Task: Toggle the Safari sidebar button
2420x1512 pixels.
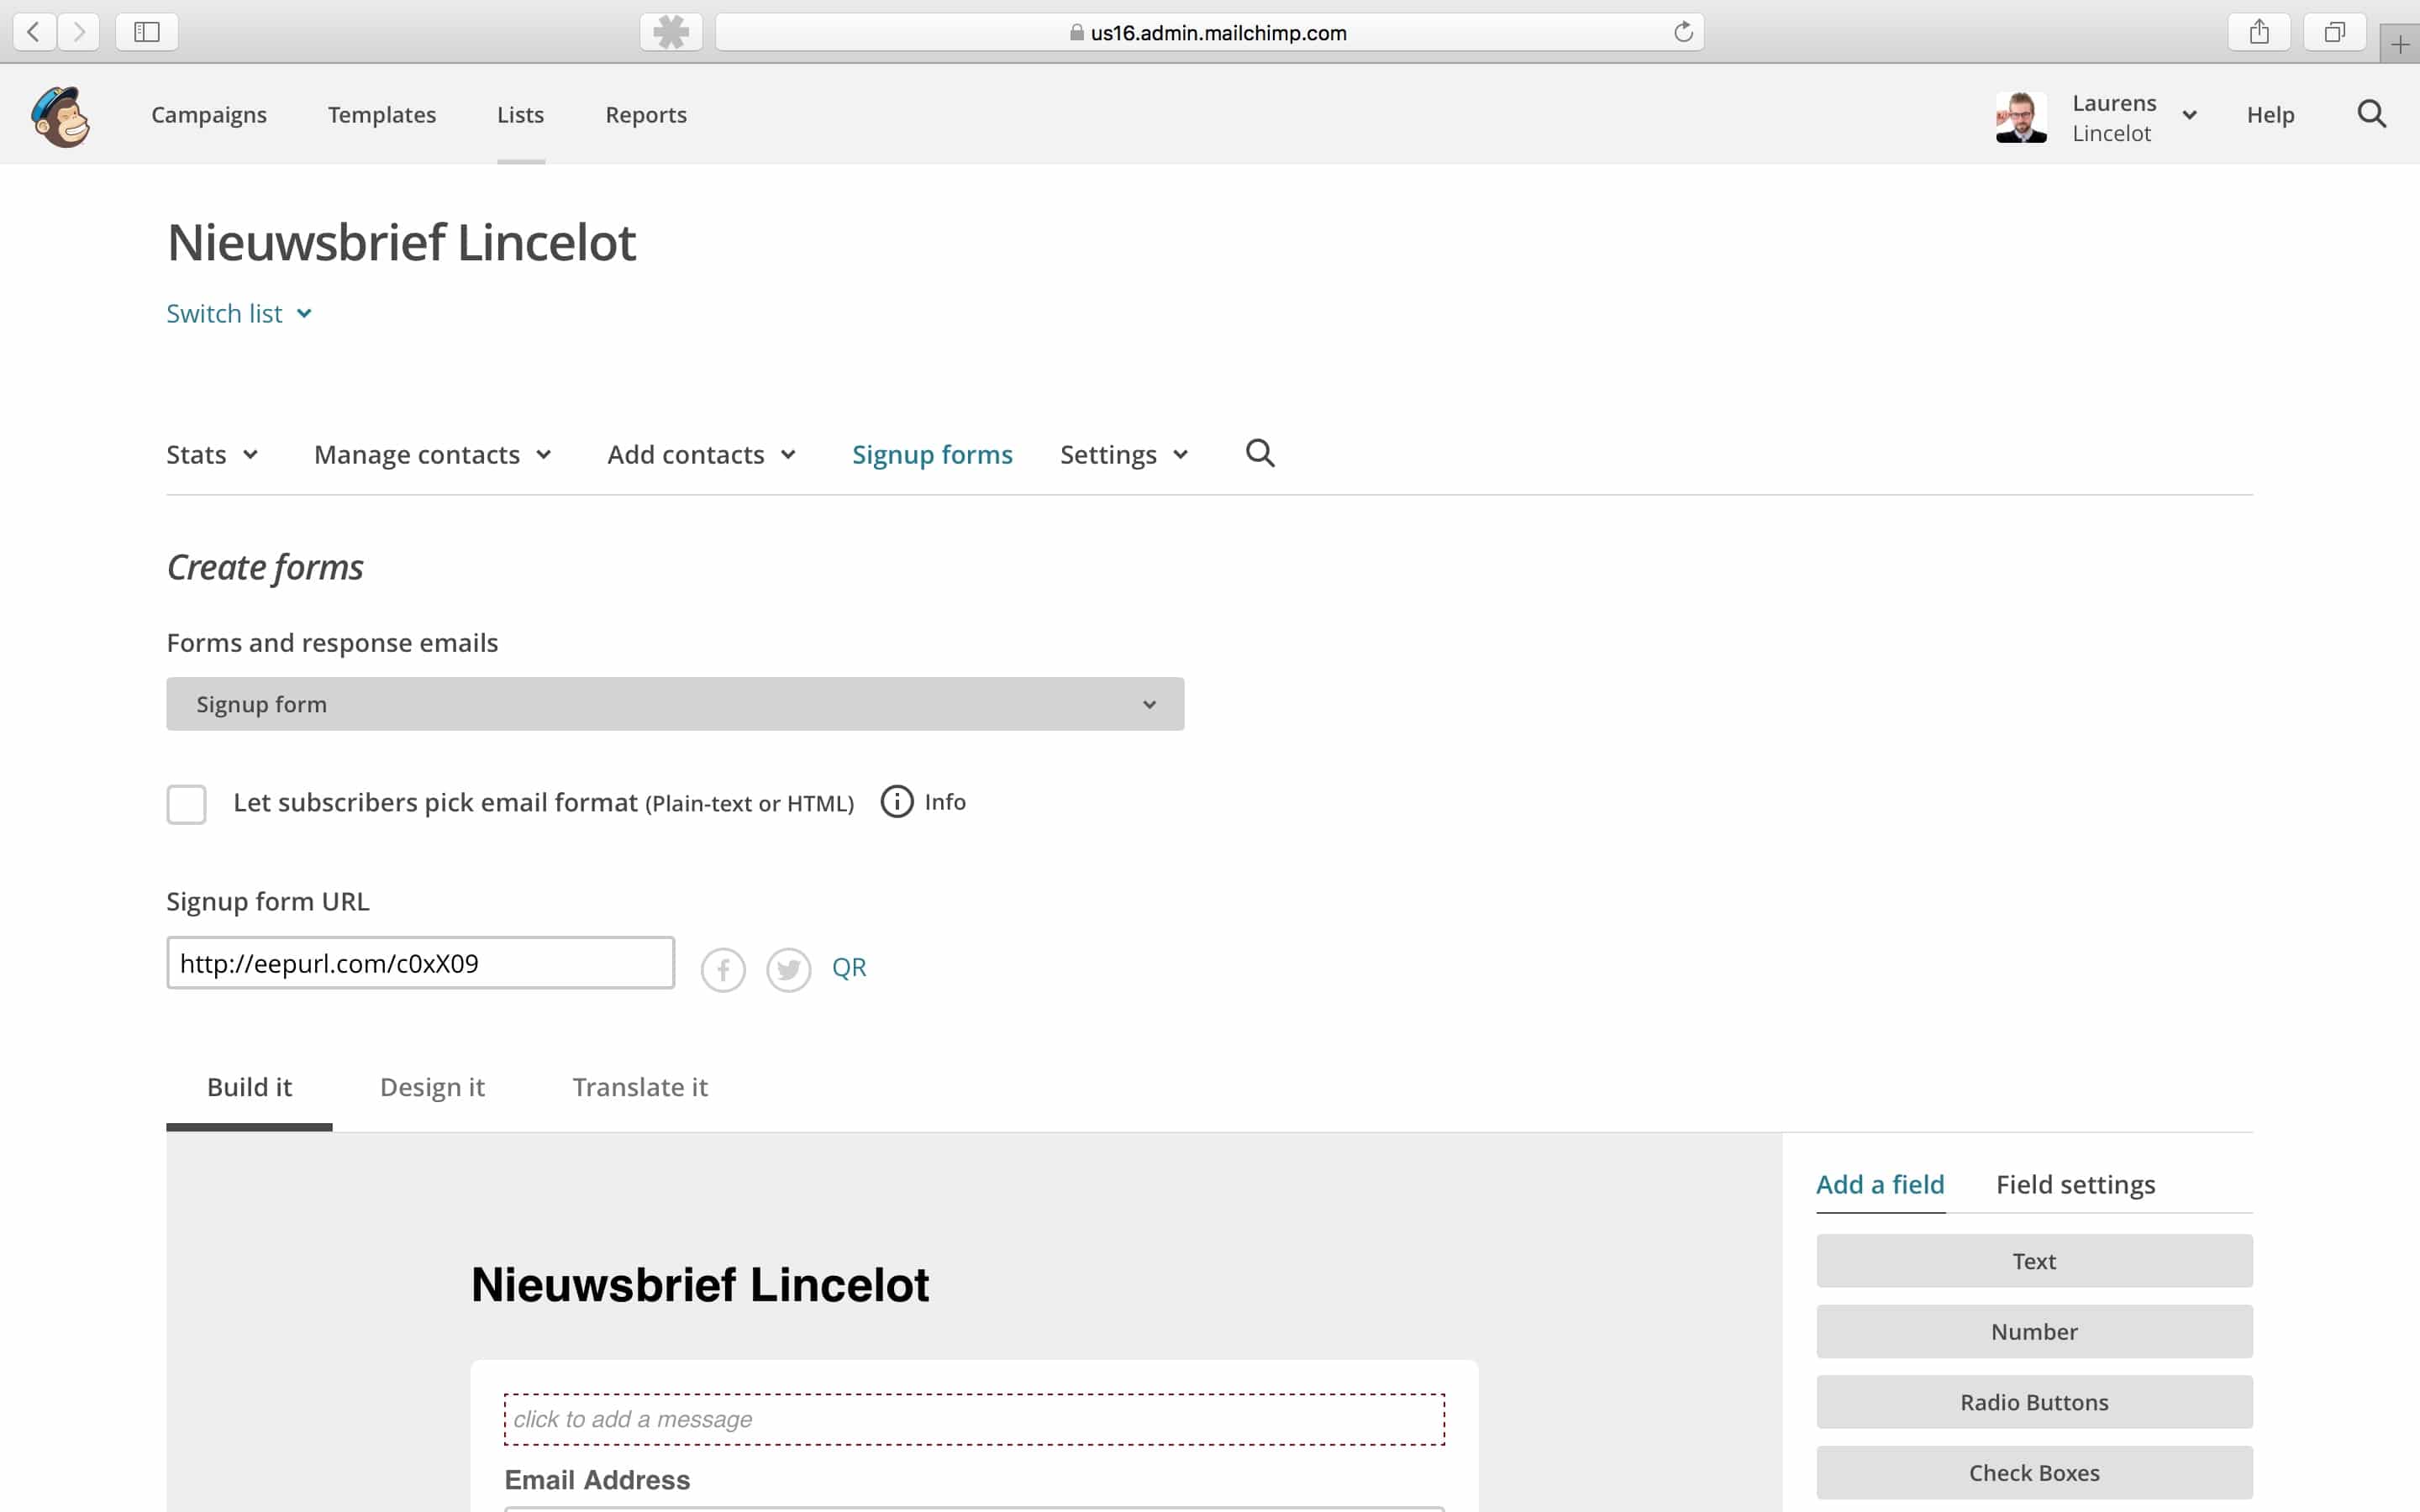Action: 147,32
